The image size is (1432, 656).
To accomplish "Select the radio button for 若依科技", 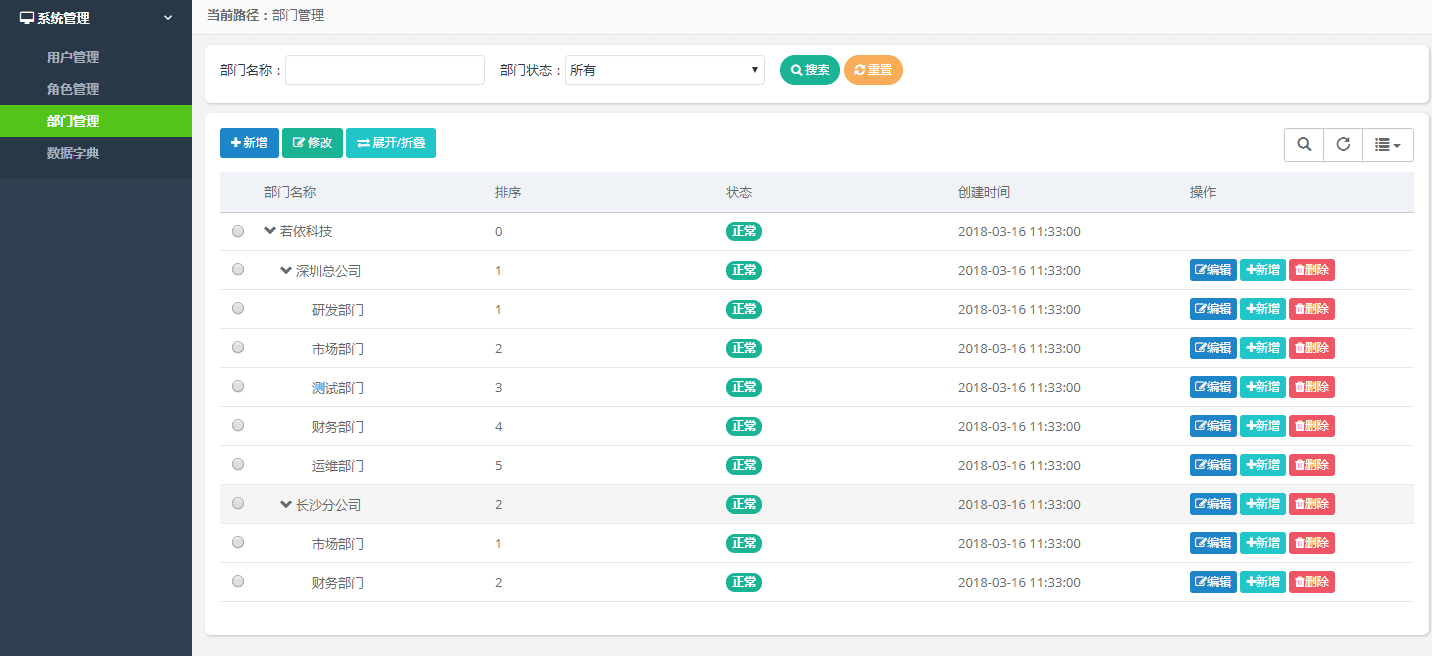I will click(x=238, y=231).
